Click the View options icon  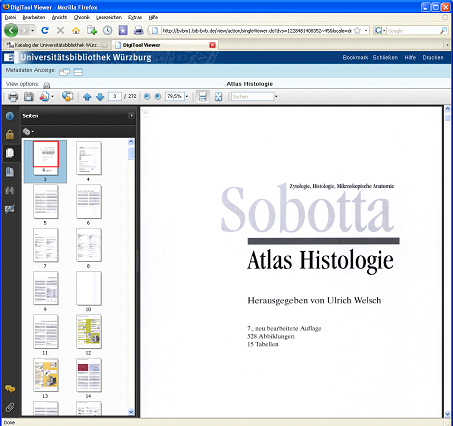pos(46,85)
